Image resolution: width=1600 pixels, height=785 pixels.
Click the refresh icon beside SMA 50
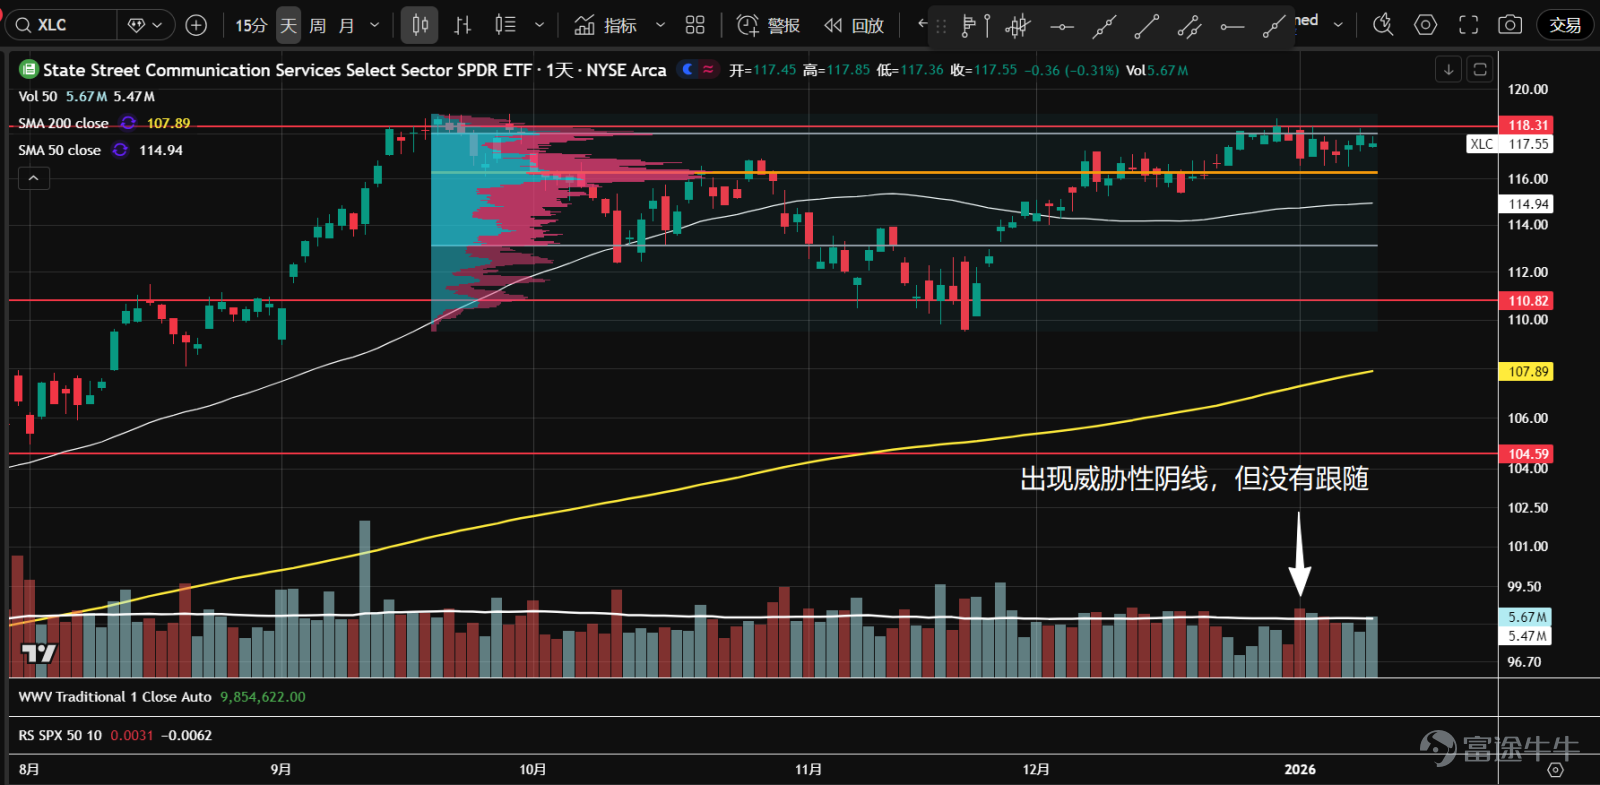point(120,150)
